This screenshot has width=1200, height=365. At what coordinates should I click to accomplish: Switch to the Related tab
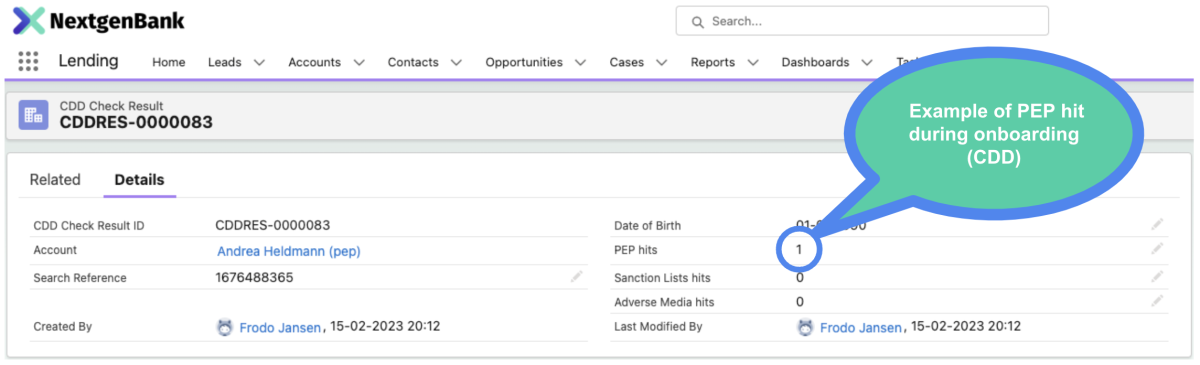55,180
